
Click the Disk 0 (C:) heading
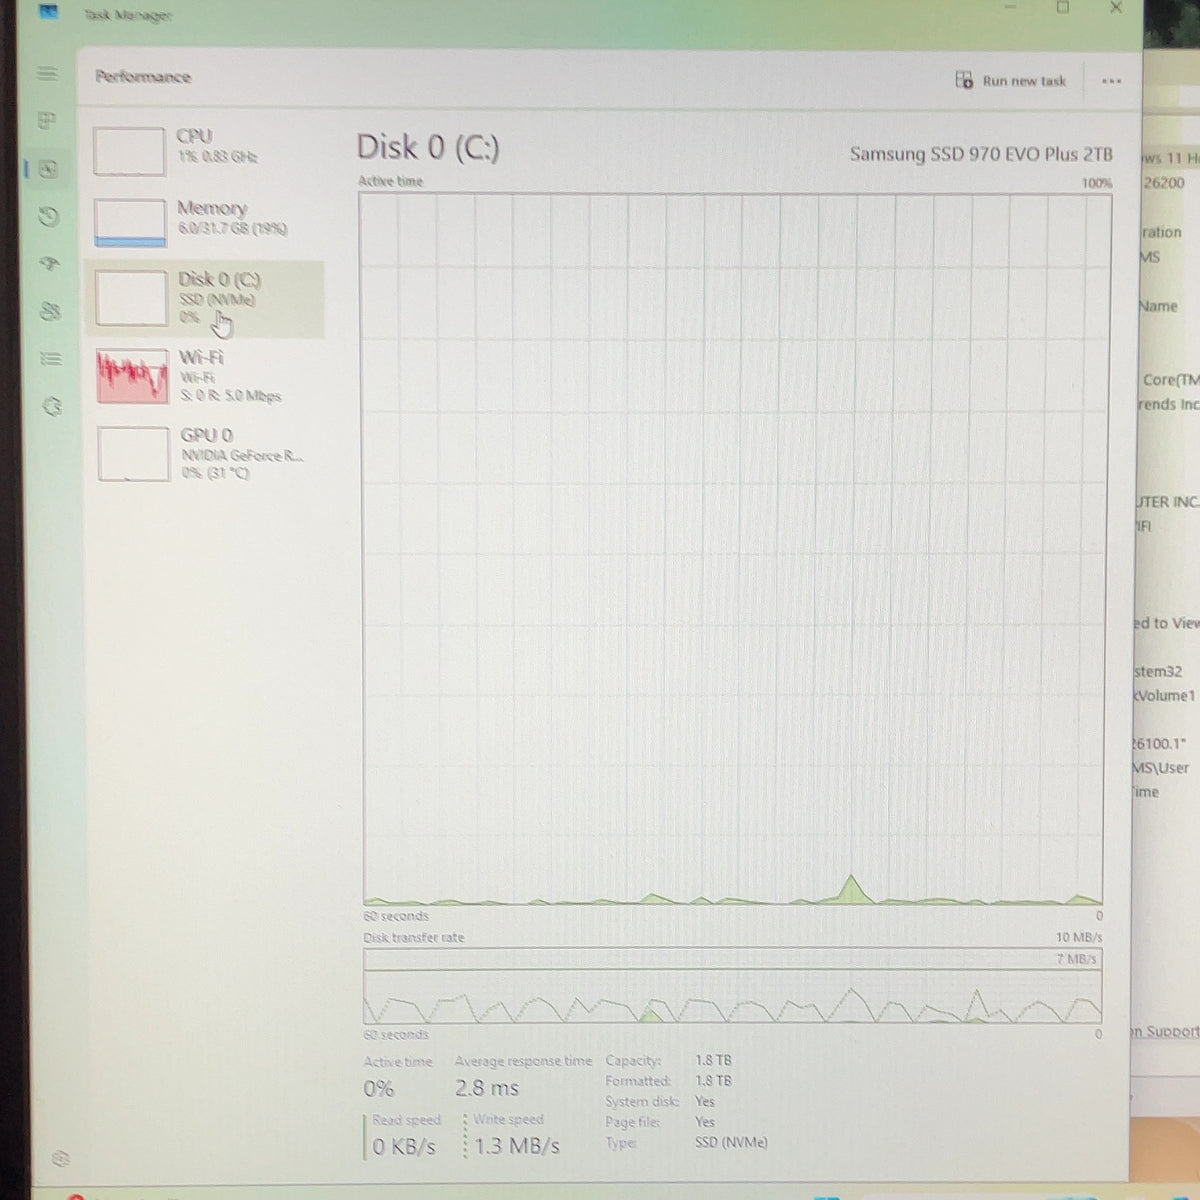[428, 148]
